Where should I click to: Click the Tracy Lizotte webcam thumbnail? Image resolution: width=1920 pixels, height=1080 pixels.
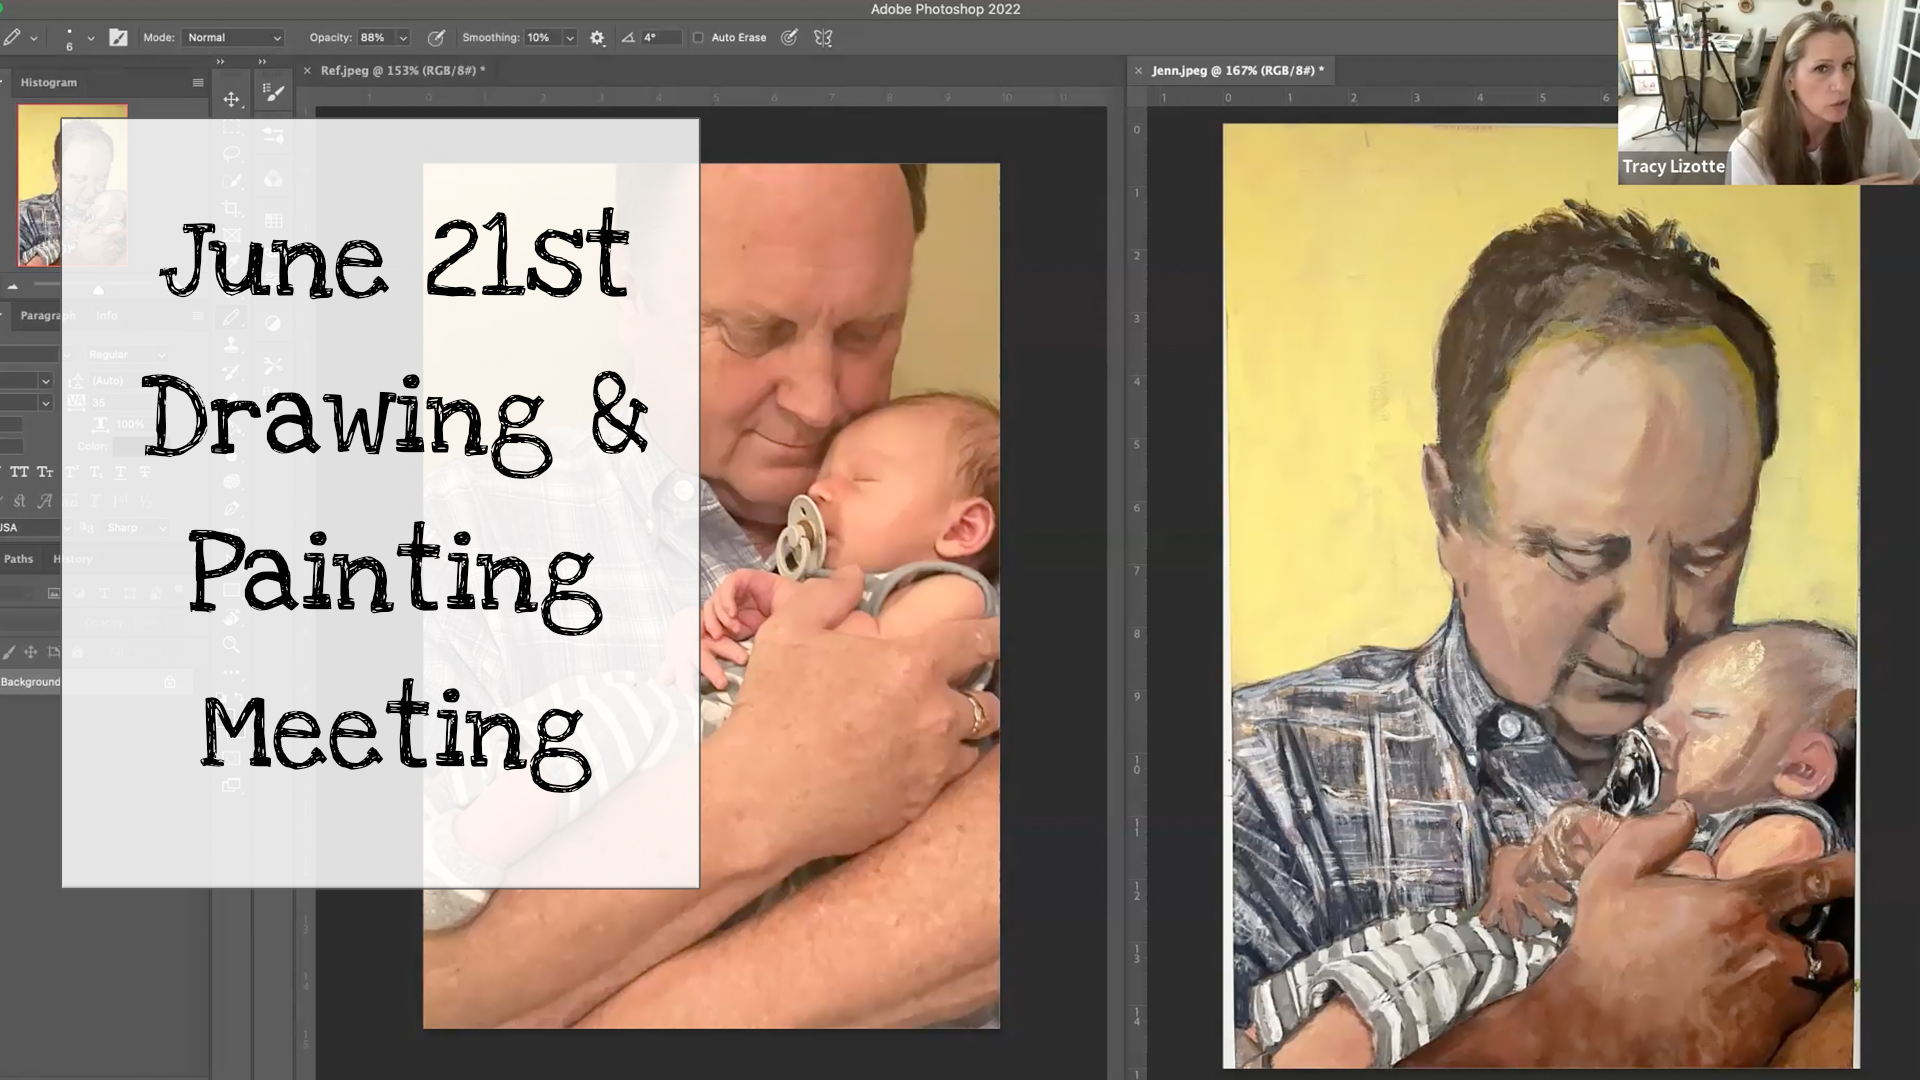pyautogui.click(x=1768, y=92)
